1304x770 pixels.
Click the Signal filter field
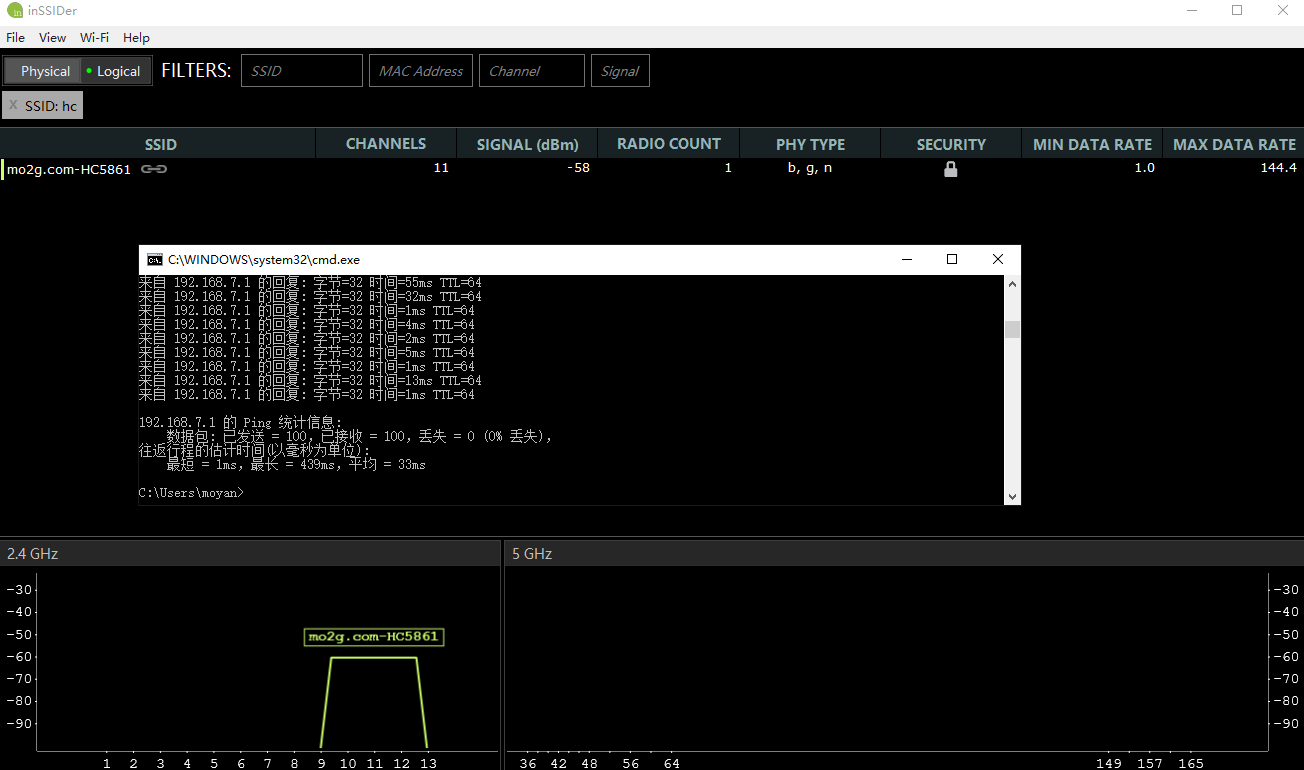(620, 71)
